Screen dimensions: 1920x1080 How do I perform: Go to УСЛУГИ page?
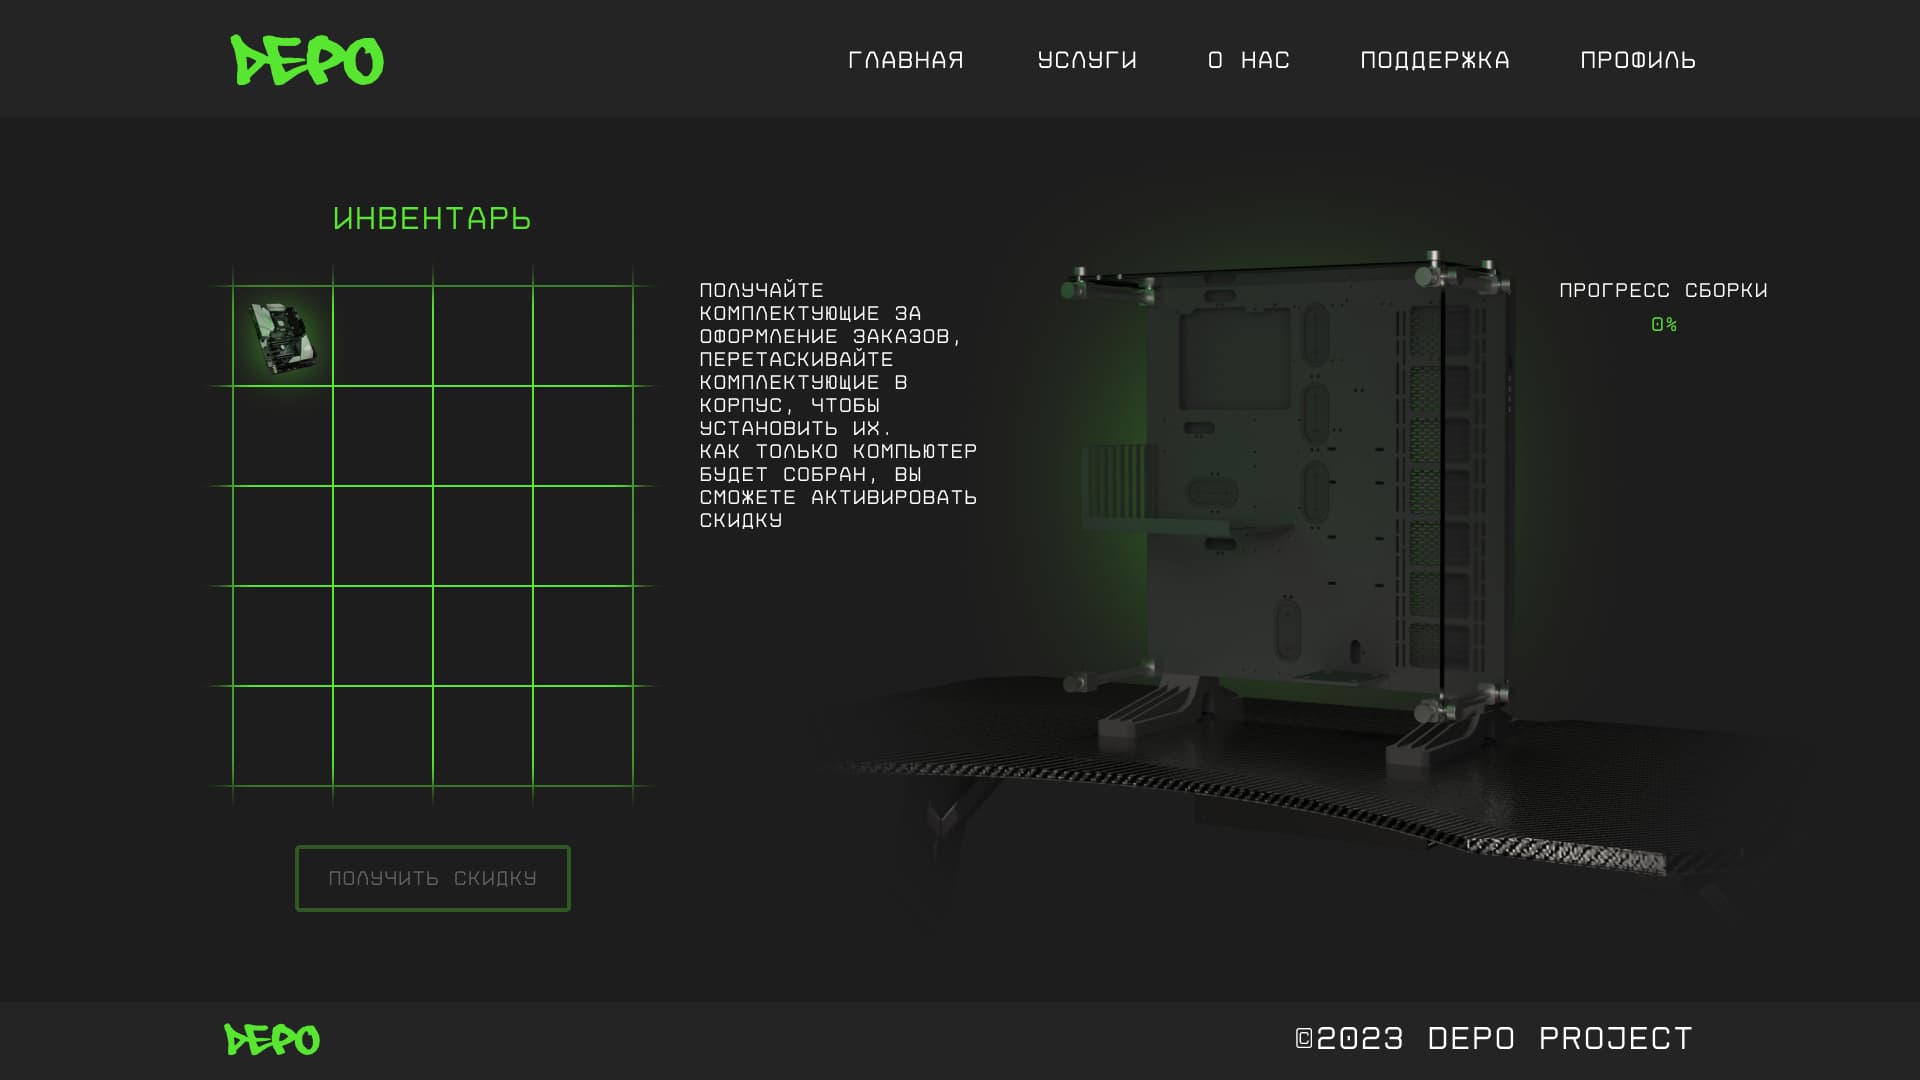tap(1087, 60)
